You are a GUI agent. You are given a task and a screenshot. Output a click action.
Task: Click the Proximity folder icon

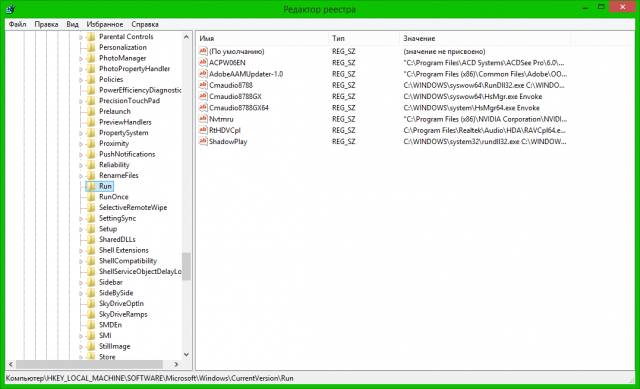91,143
